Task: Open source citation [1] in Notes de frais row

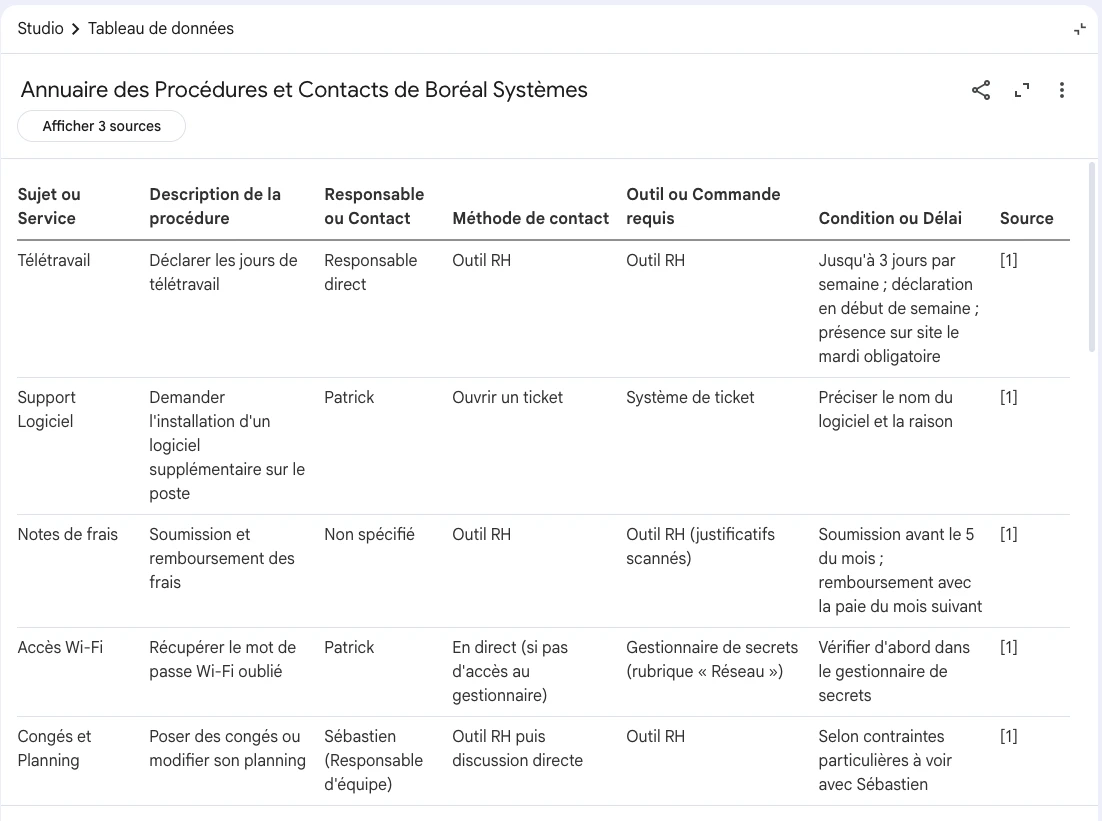Action: 1009,534
